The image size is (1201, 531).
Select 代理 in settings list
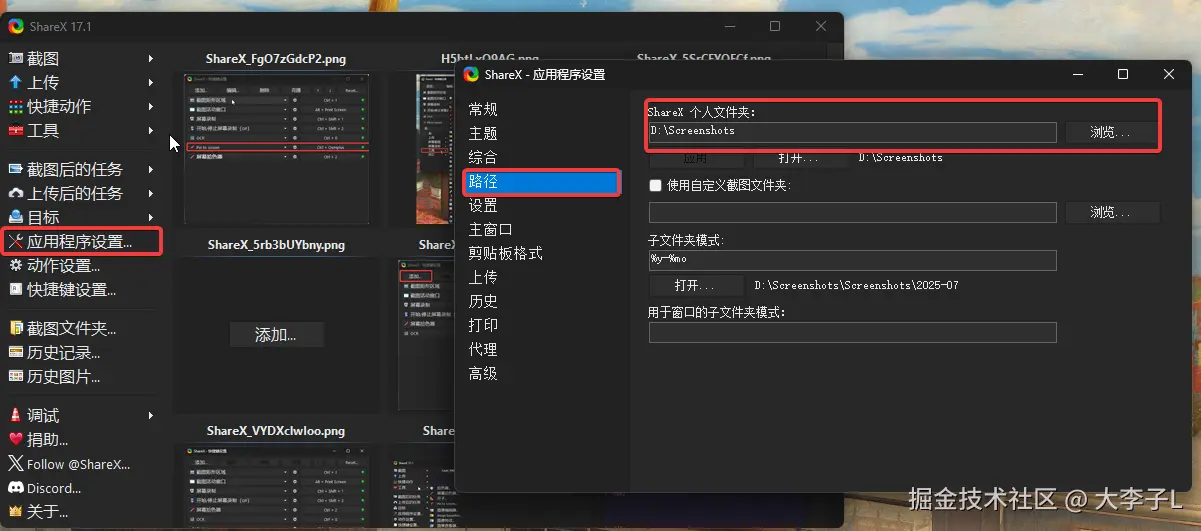tap(483, 349)
